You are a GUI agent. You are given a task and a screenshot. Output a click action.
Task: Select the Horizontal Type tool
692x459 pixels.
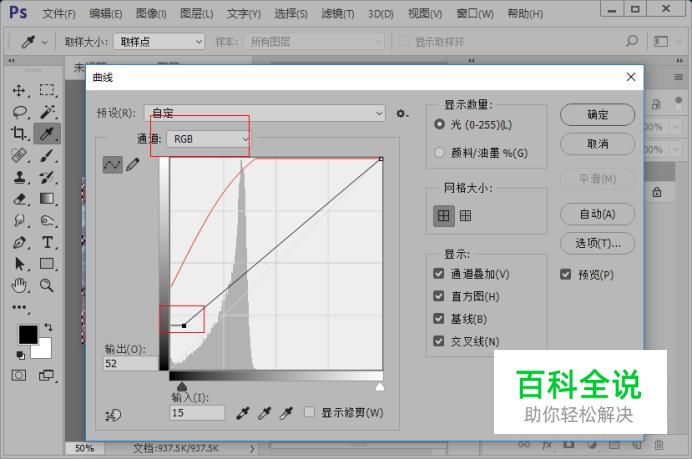tap(47, 242)
